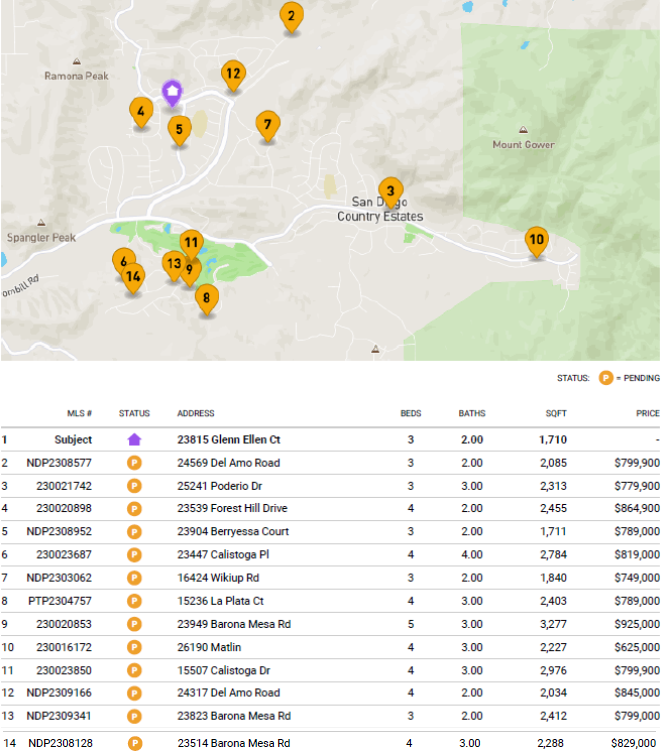
Task: Select map pin number 7
Action: point(268,126)
